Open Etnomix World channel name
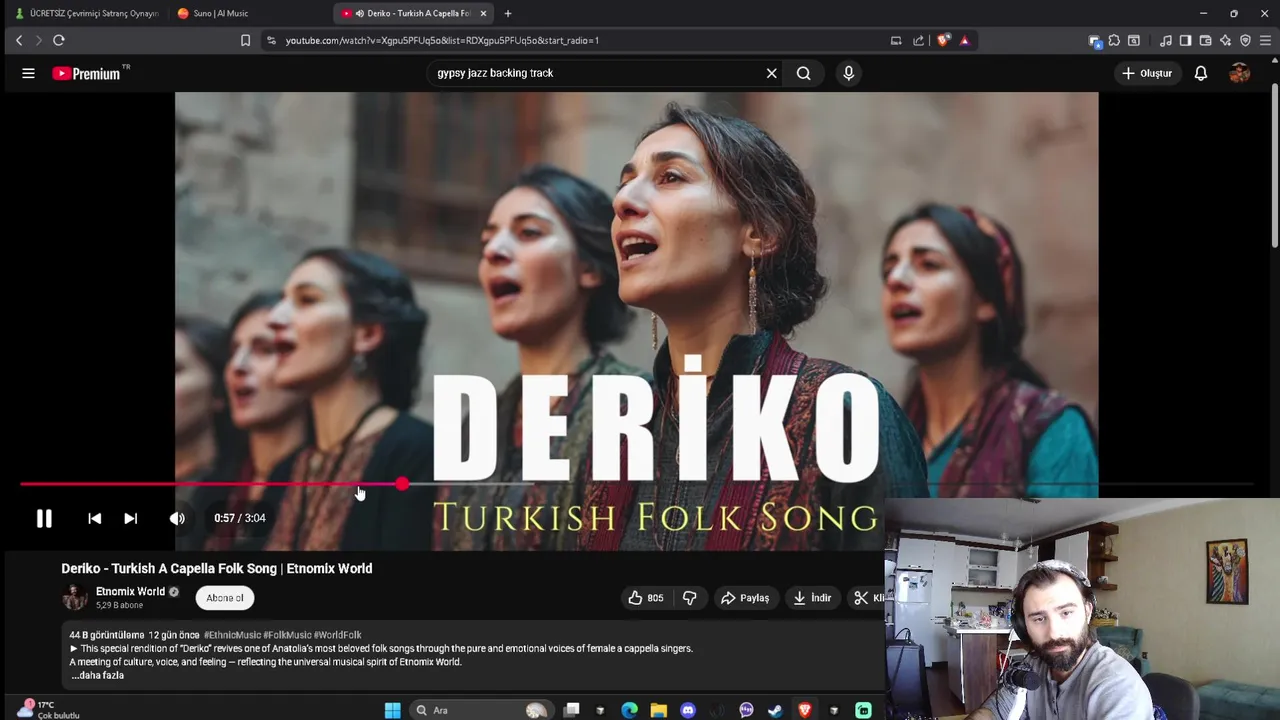Screen dimensions: 1280x720 point(130,591)
